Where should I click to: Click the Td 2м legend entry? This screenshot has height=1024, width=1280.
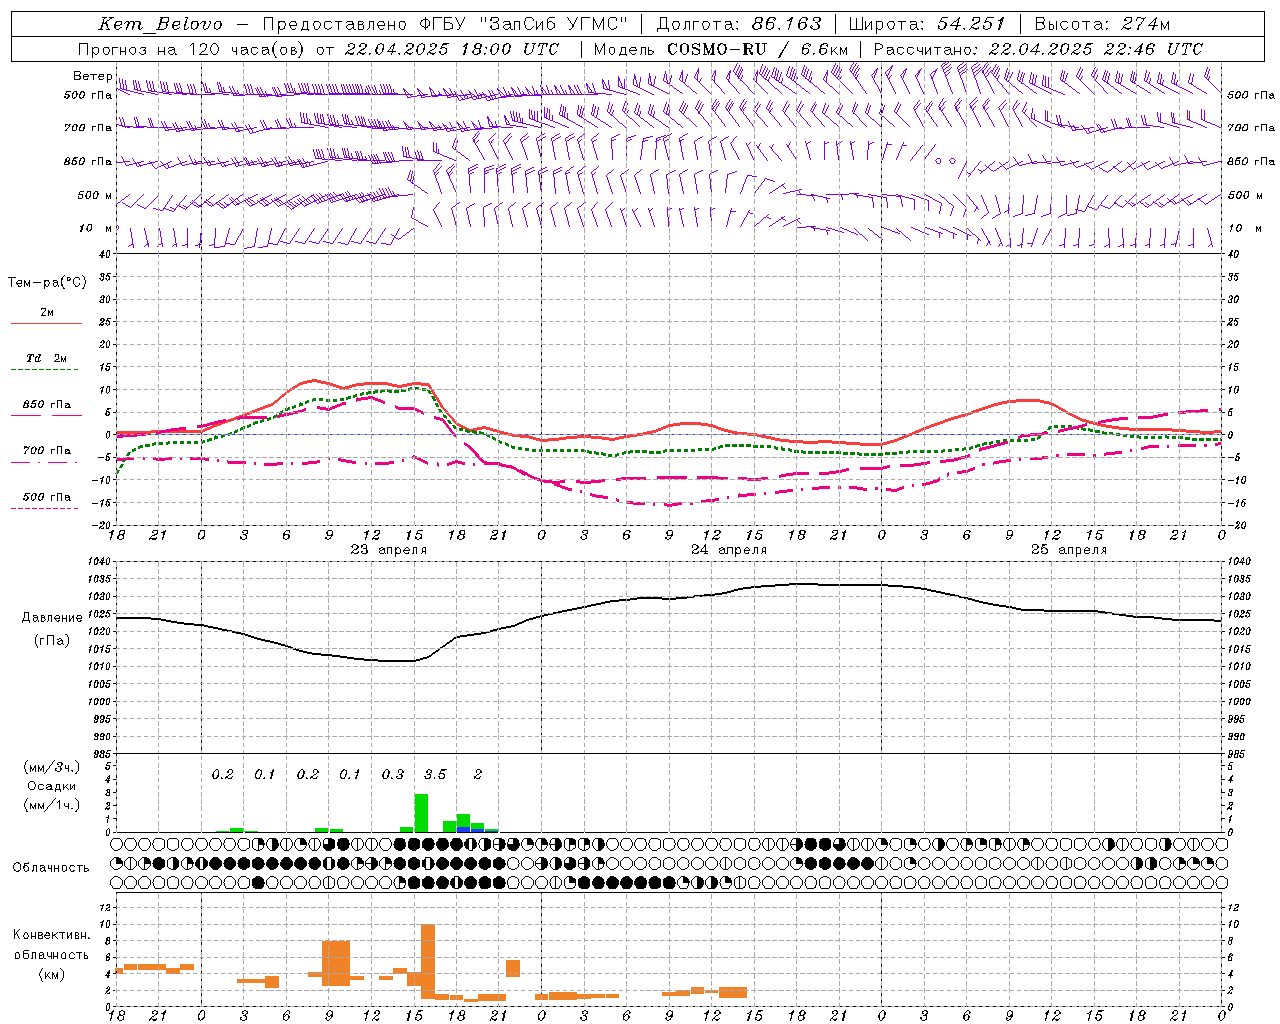coord(46,358)
